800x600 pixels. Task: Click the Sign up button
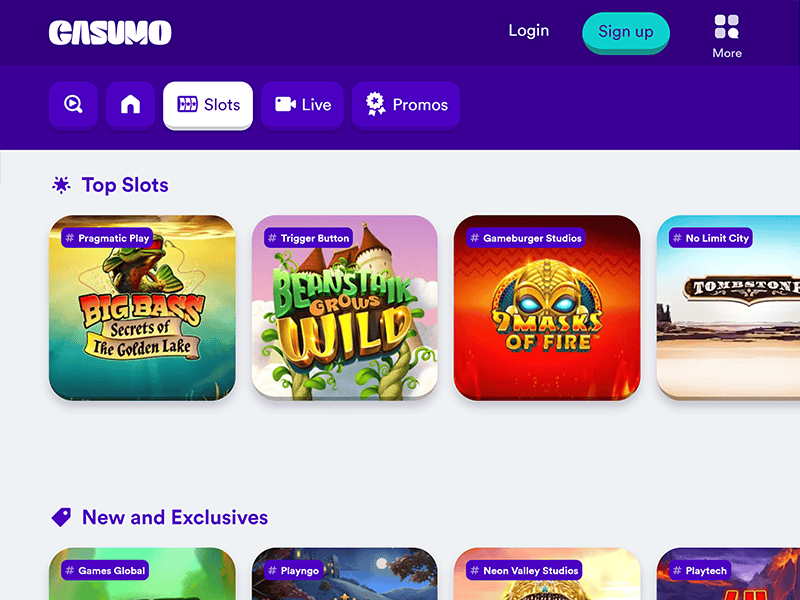(x=626, y=32)
